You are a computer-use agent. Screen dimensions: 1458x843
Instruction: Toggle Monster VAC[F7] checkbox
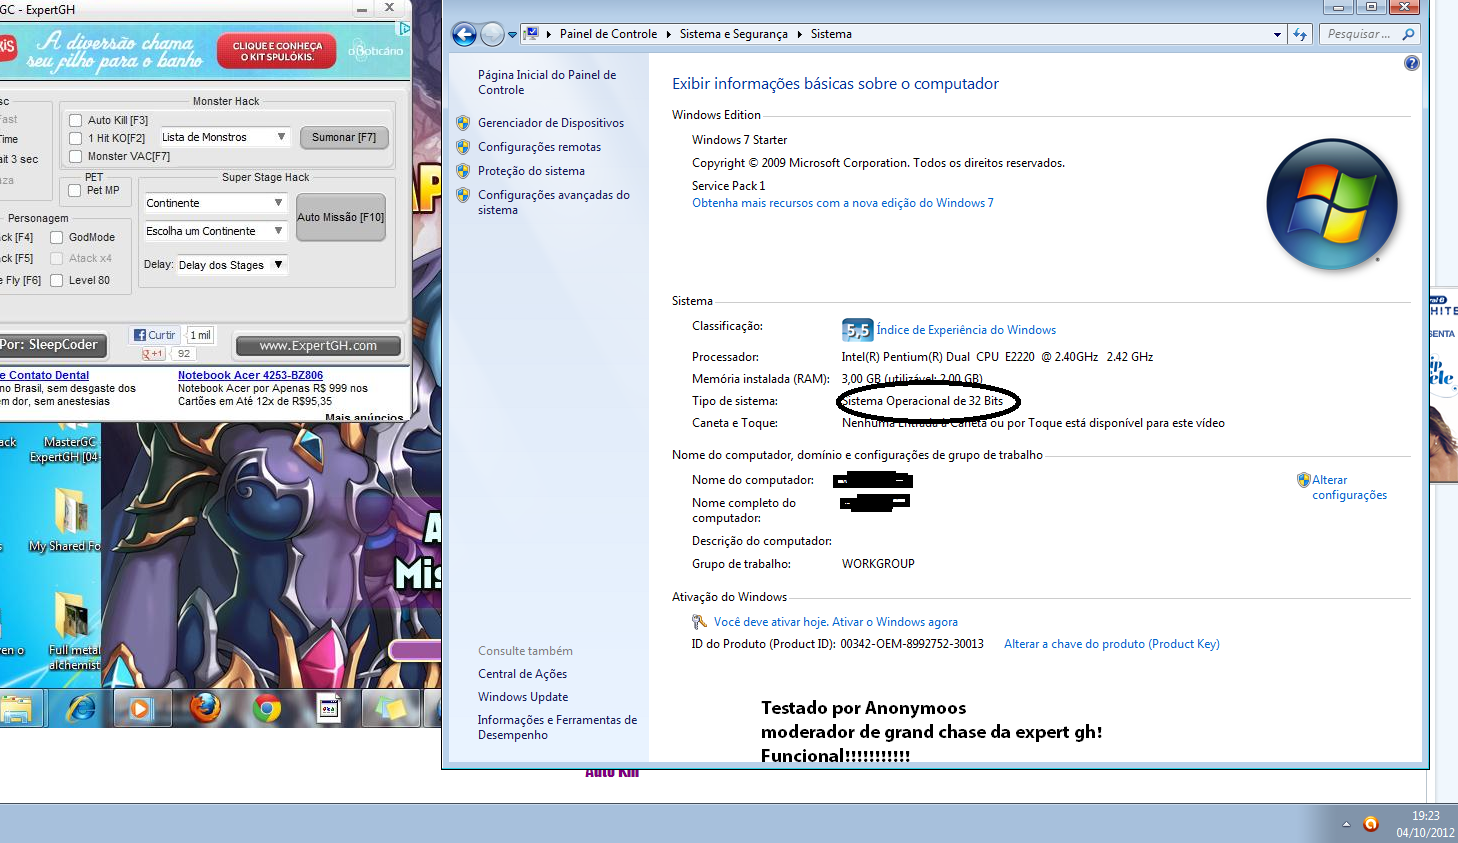tap(75, 156)
